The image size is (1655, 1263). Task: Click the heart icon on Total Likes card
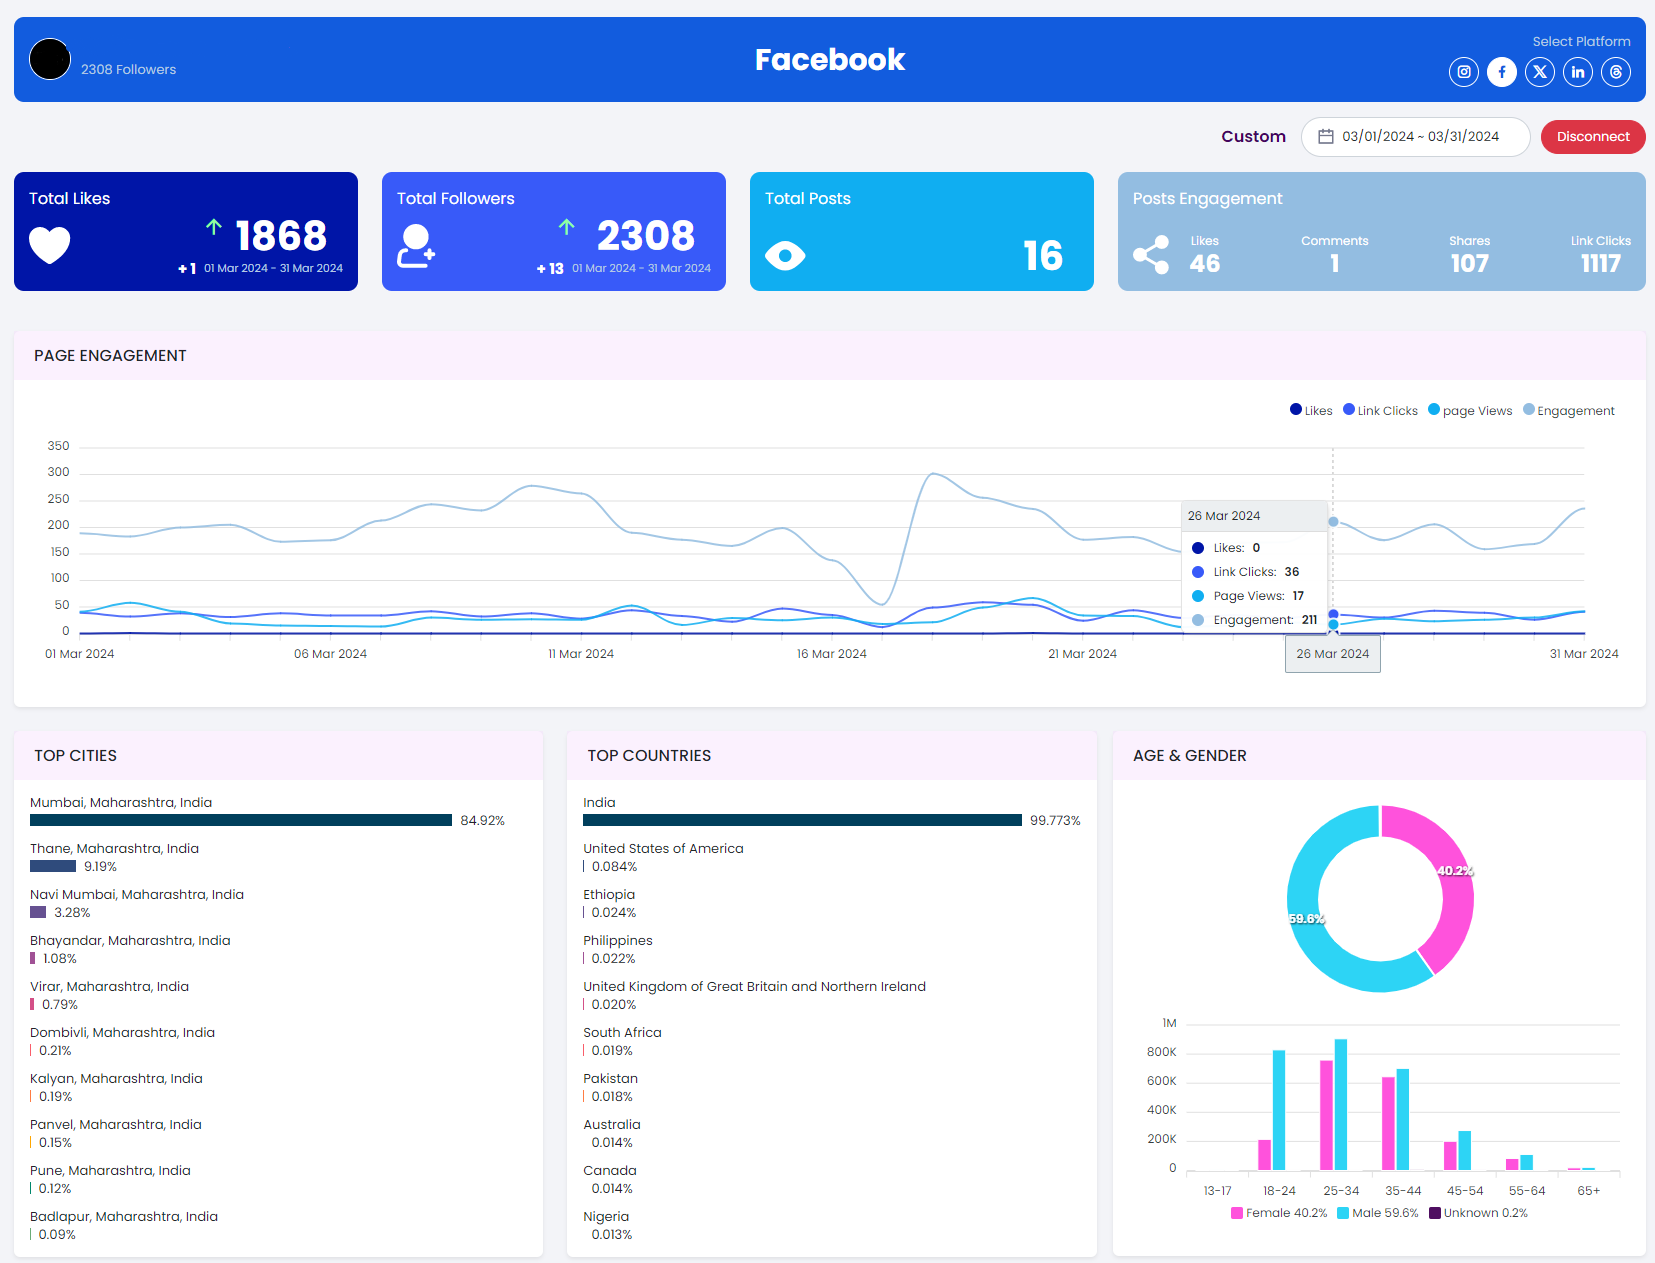(49, 246)
